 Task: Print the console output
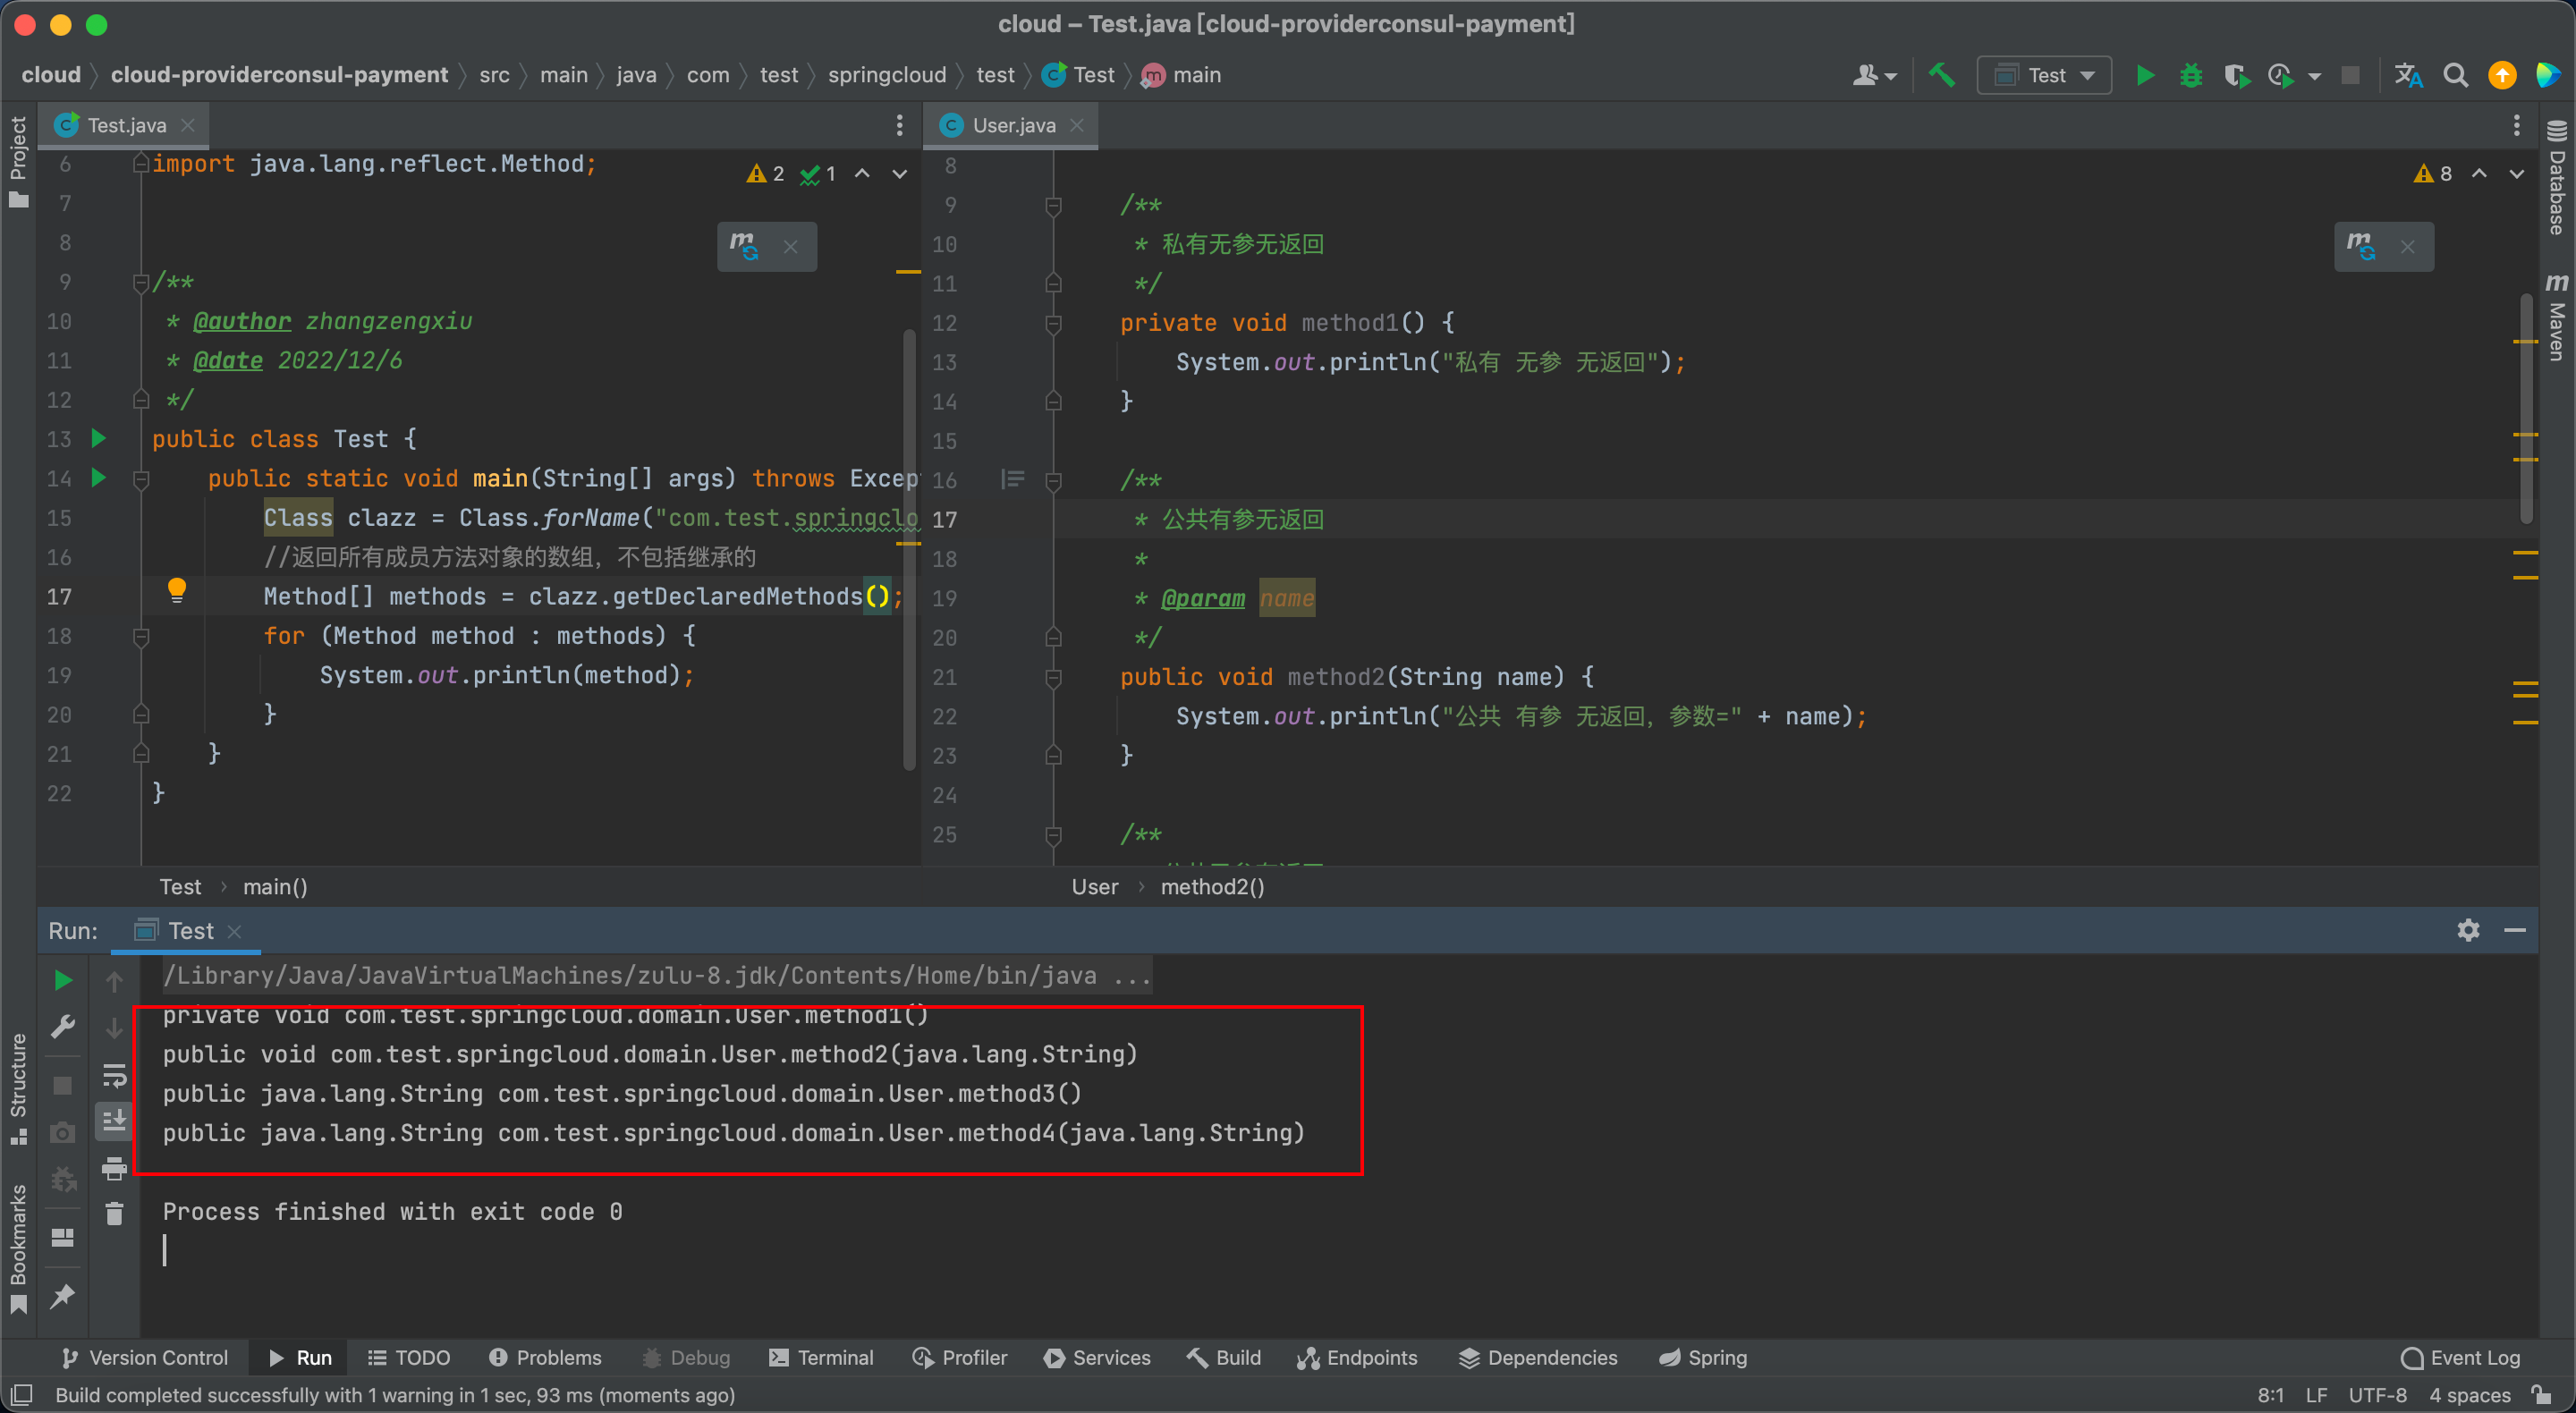point(114,1167)
